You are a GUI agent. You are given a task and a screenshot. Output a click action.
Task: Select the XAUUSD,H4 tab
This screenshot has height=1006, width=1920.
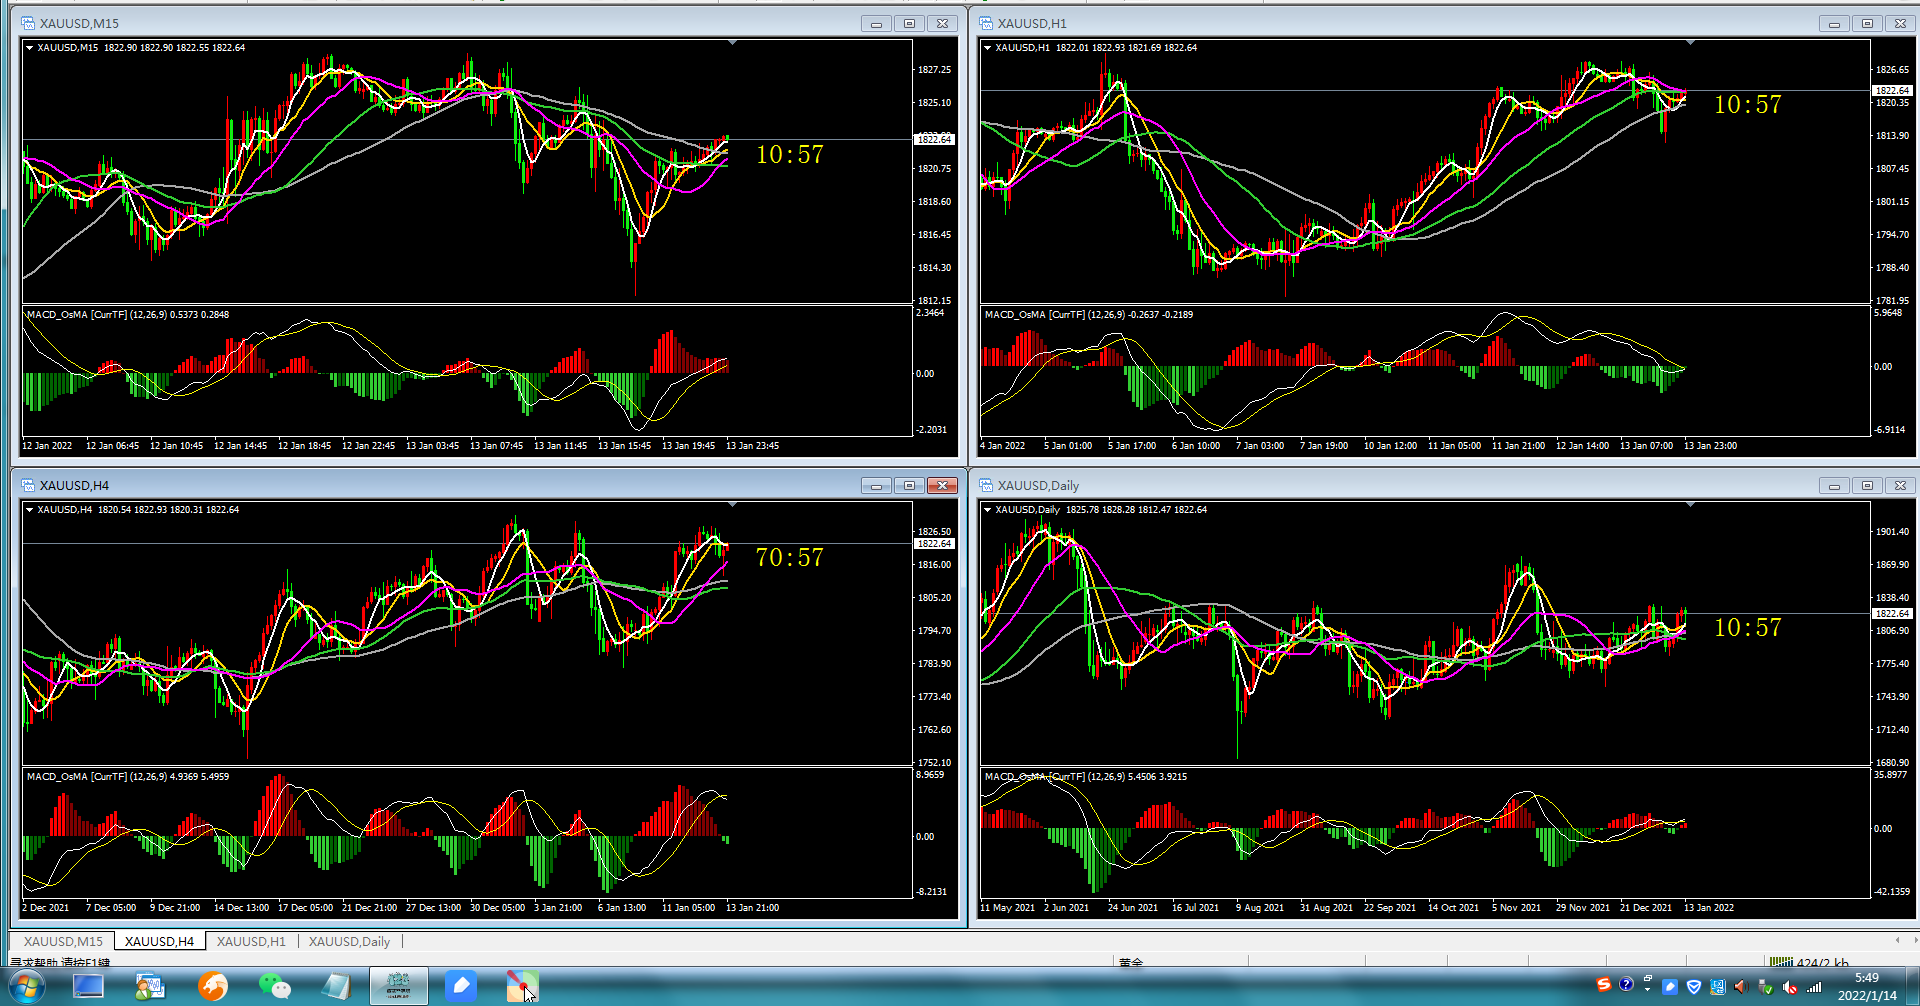coord(159,941)
